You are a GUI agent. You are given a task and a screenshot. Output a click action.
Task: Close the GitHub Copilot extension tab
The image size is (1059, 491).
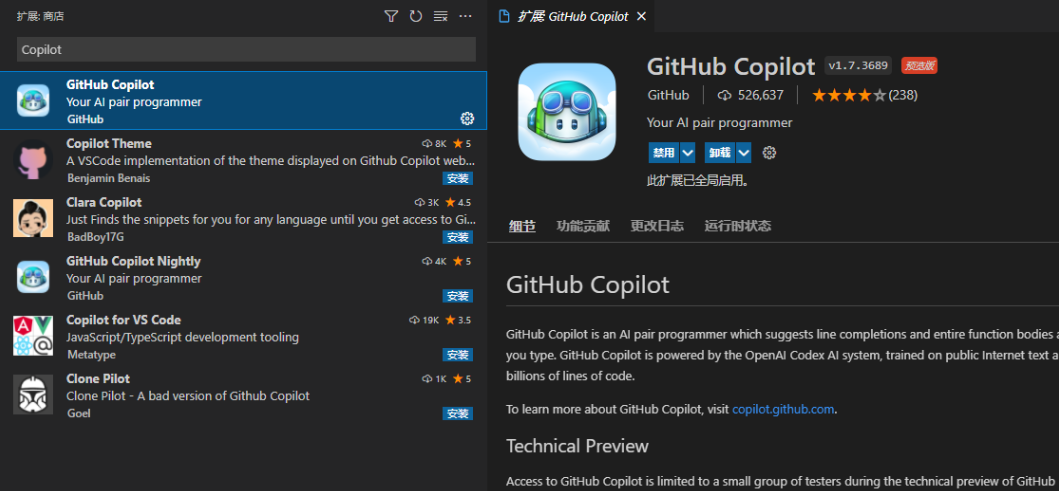tap(642, 16)
